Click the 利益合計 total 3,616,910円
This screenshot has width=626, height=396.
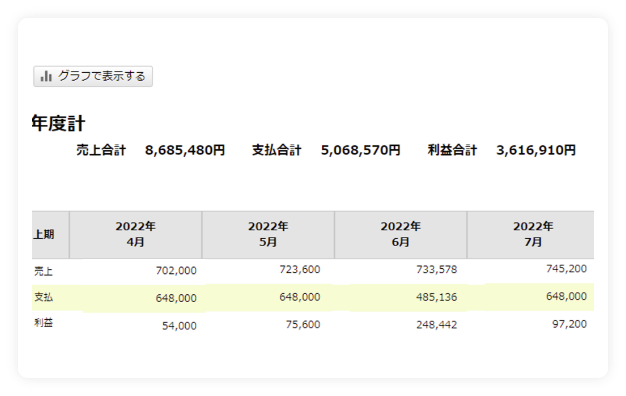(536, 150)
